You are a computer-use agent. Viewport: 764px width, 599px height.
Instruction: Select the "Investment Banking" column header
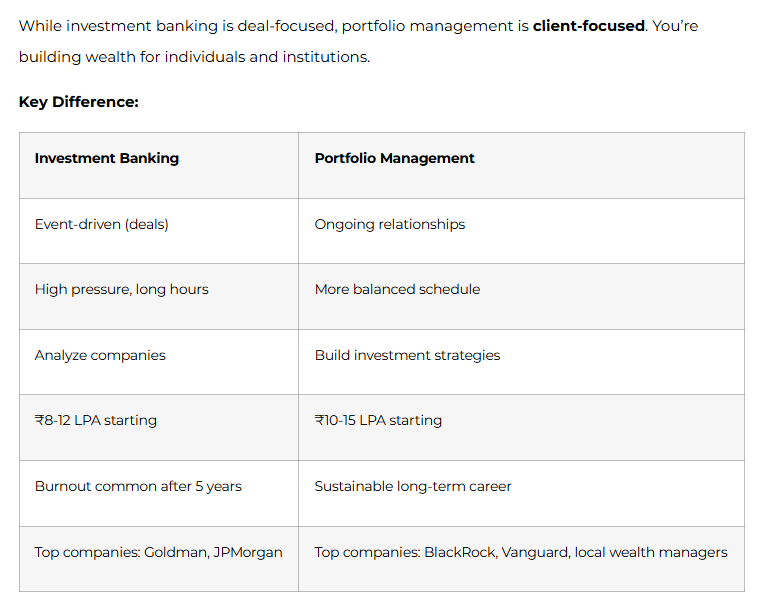pyautogui.click(x=107, y=158)
